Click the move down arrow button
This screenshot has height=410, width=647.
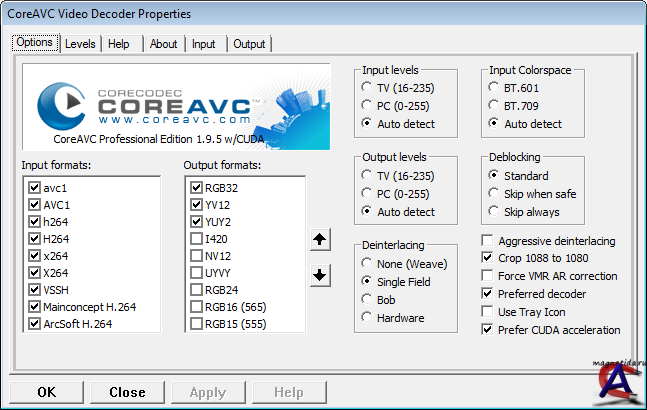(320, 275)
